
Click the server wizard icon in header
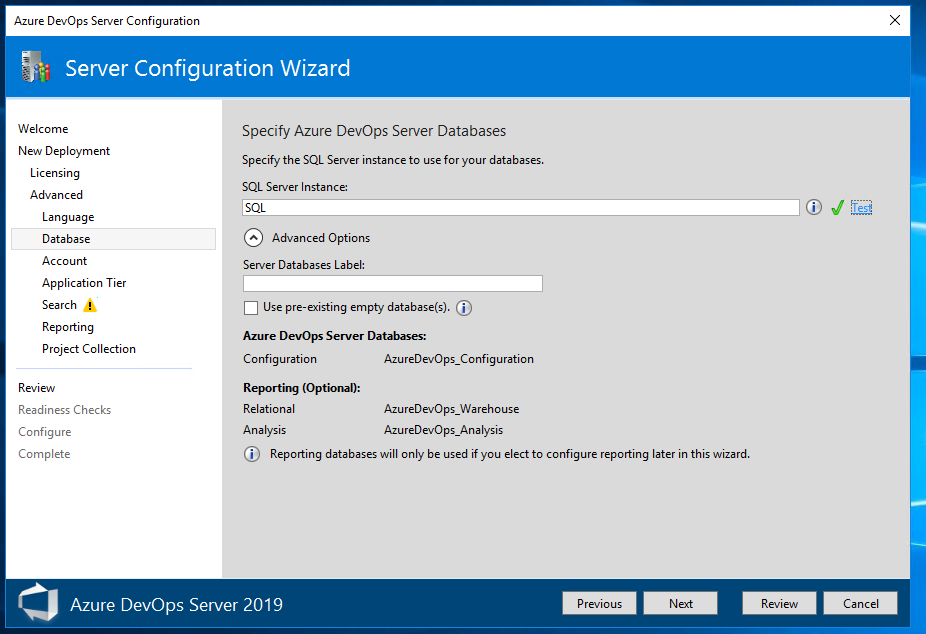coord(35,67)
